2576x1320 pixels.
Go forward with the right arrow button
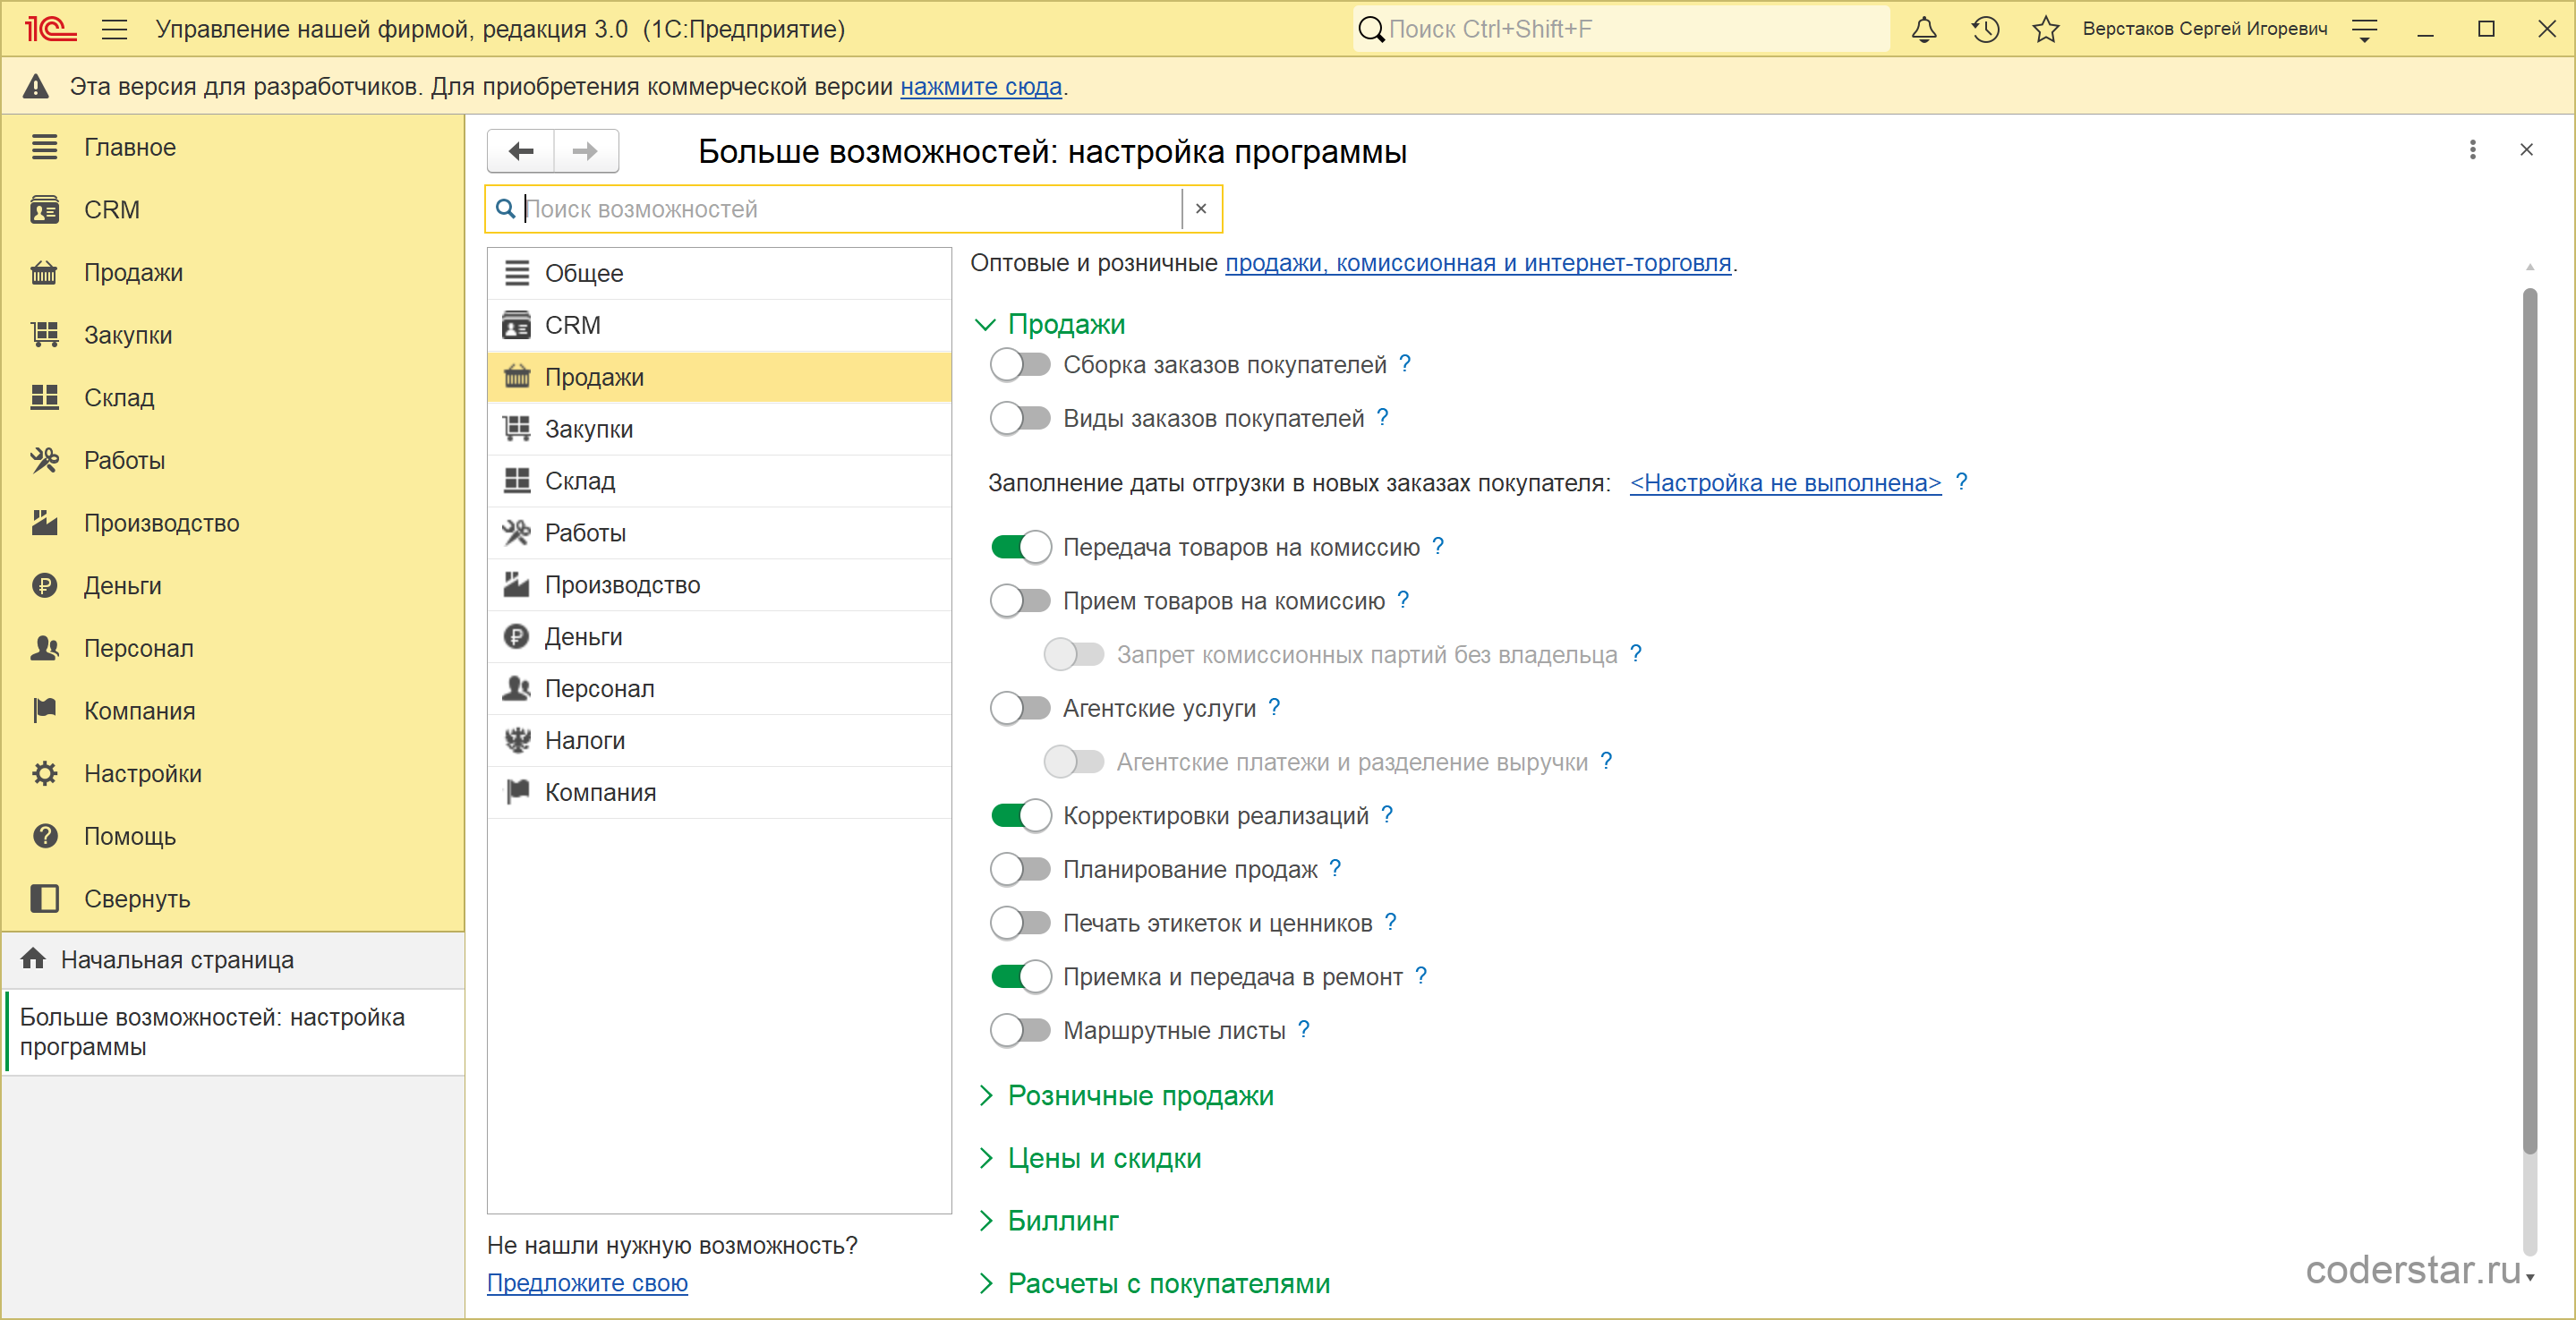point(586,151)
